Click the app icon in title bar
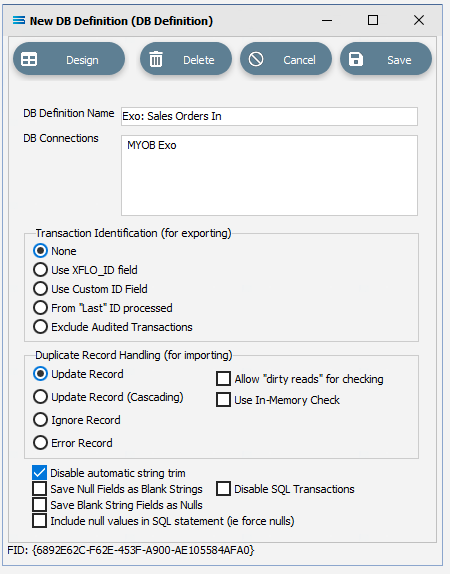Viewport: 450px width, 574px height. (x=19, y=20)
